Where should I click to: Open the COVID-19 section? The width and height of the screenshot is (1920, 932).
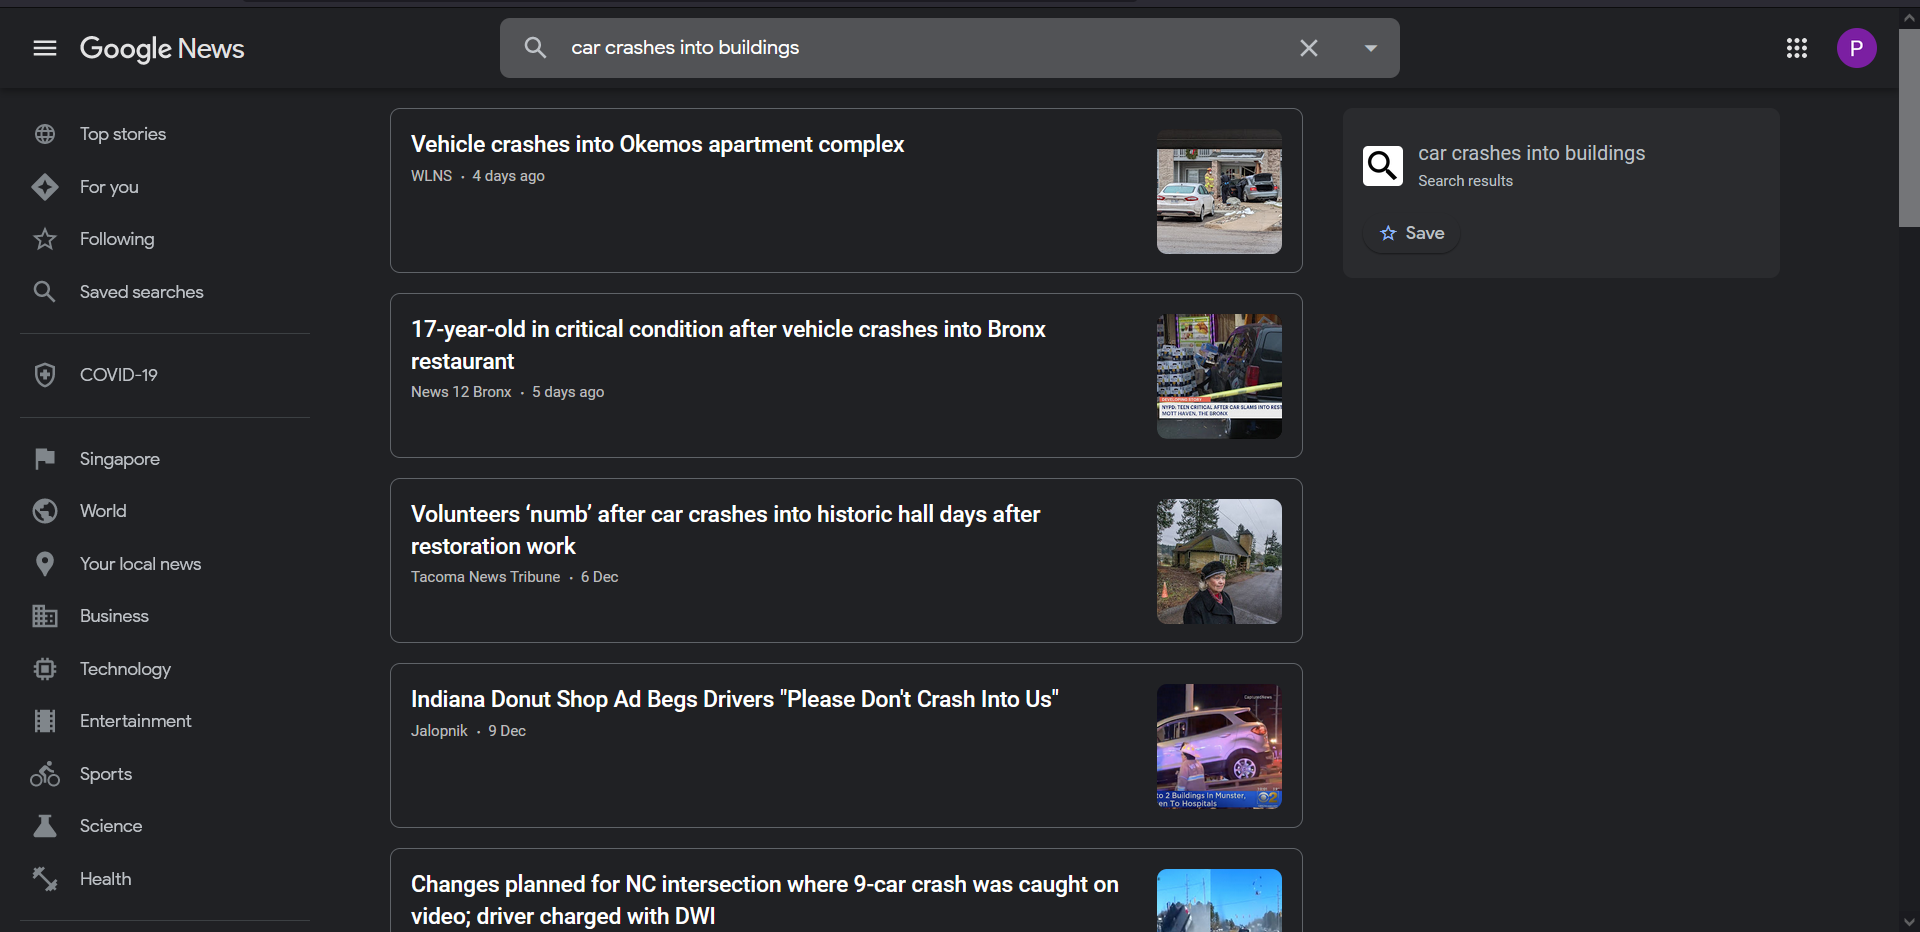point(119,375)
